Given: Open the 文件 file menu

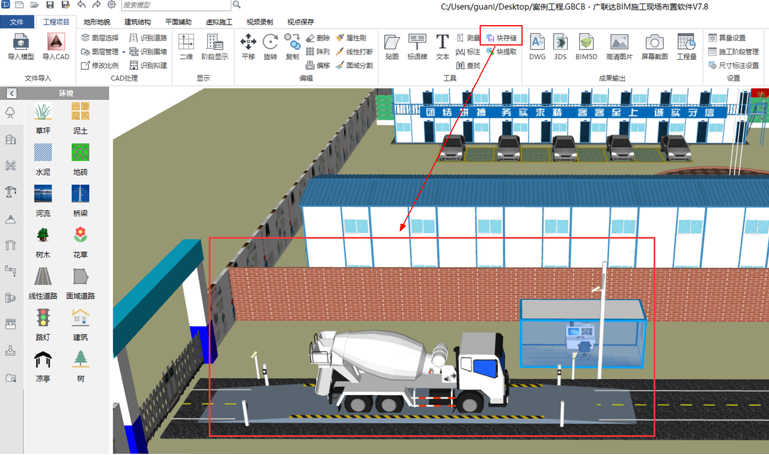Looking at the screenshot, I should coord(17,22).
